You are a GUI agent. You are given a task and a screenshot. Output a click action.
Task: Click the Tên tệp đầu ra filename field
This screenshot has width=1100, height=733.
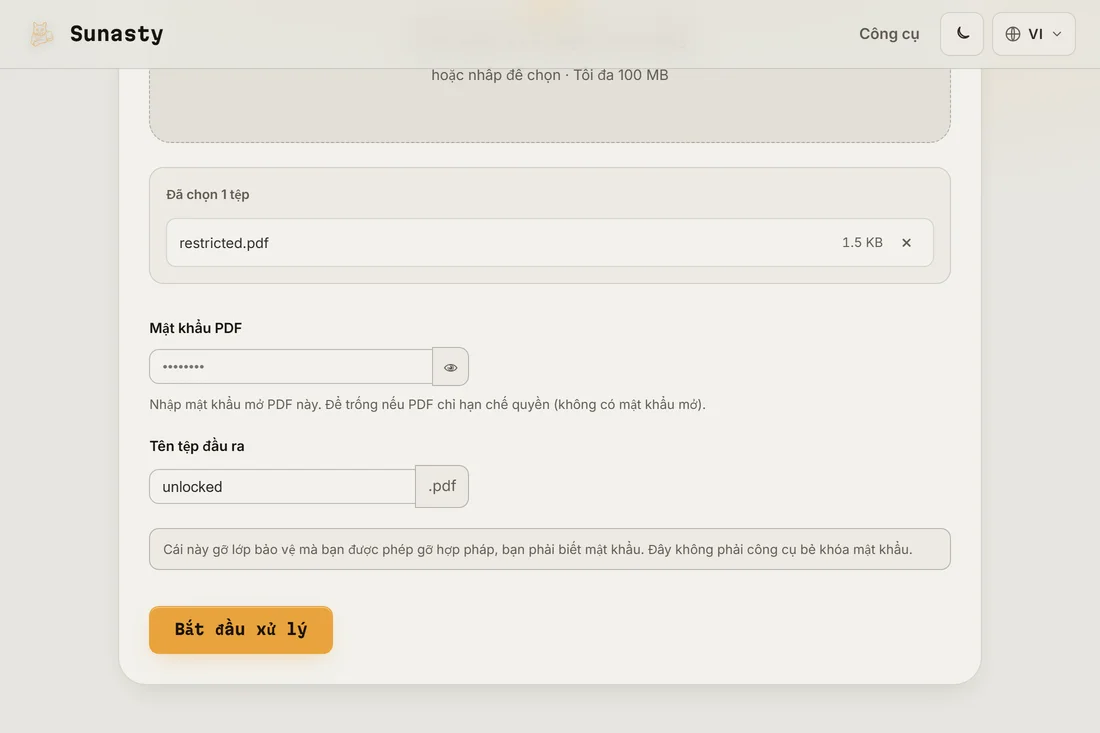283,486
